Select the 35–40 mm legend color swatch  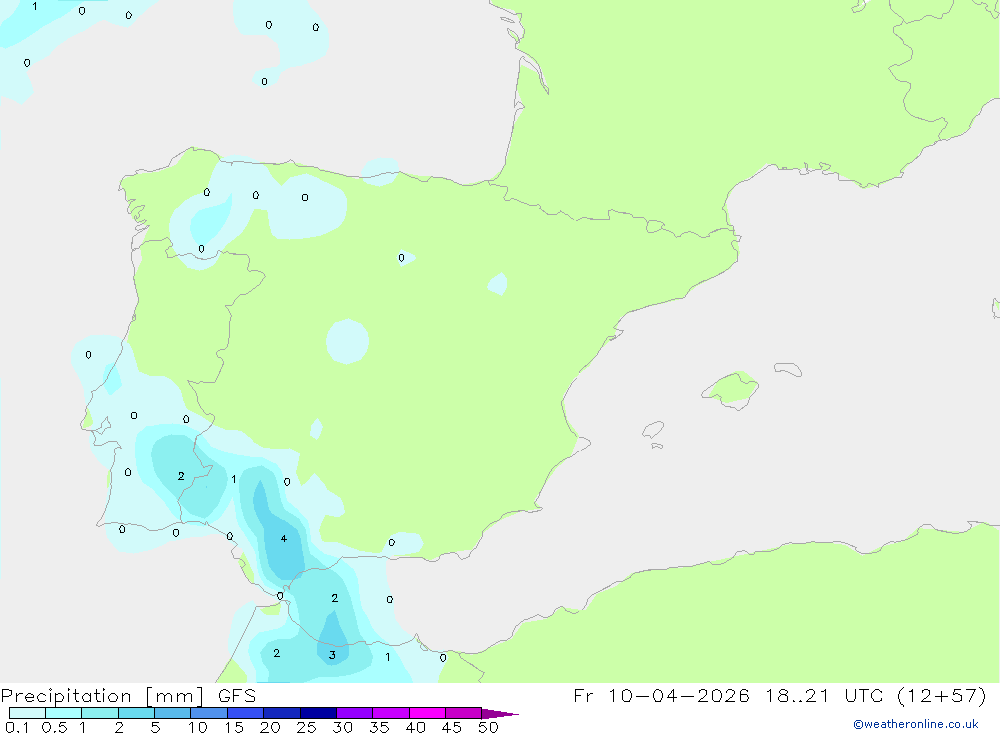tap(391, 713)
